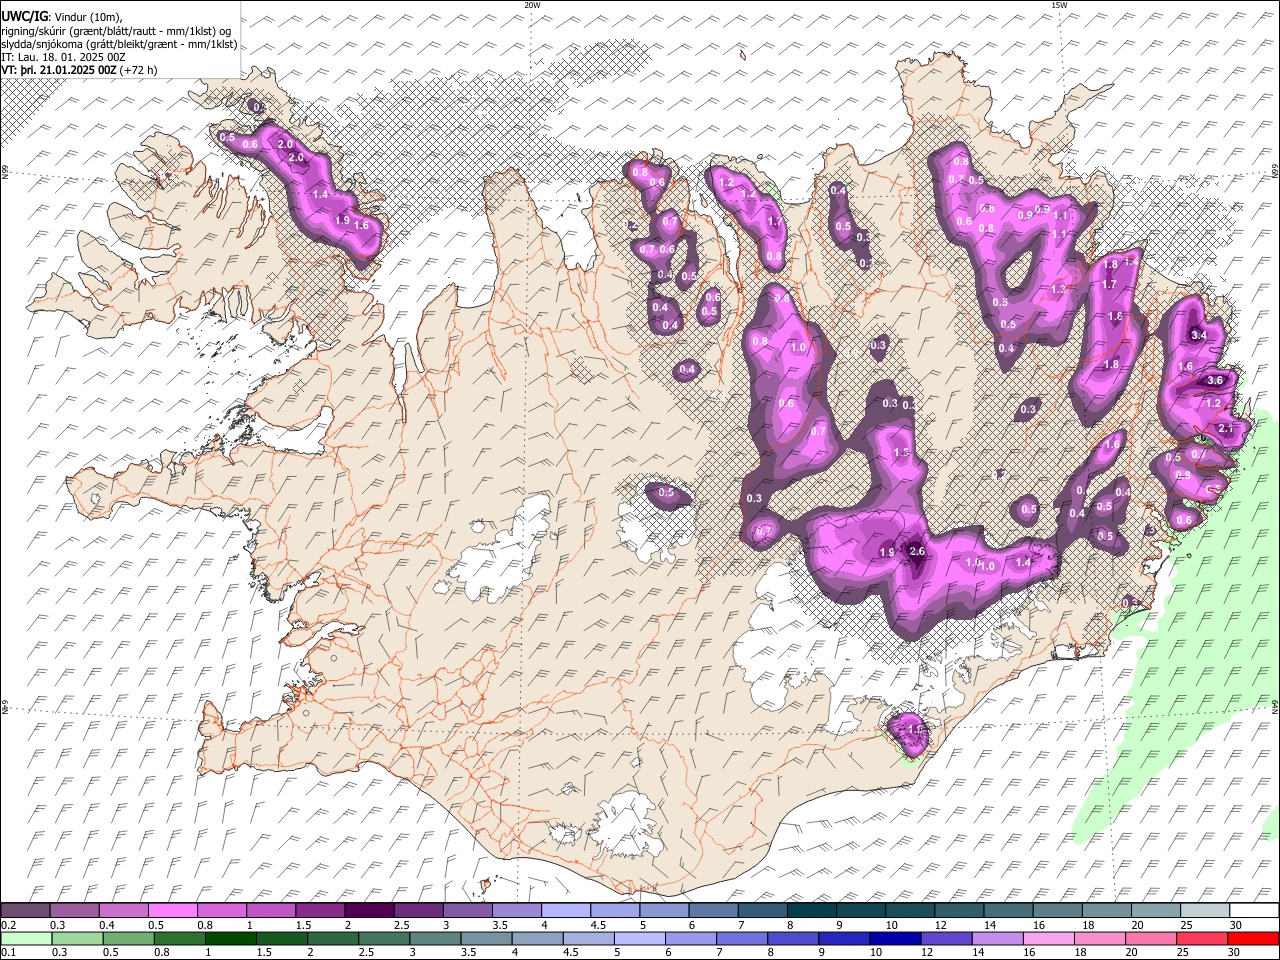Click the light pink swatch labeled 16
Screen dimensions: 1280x960
pyautogui.click(x=1049, y=938)
